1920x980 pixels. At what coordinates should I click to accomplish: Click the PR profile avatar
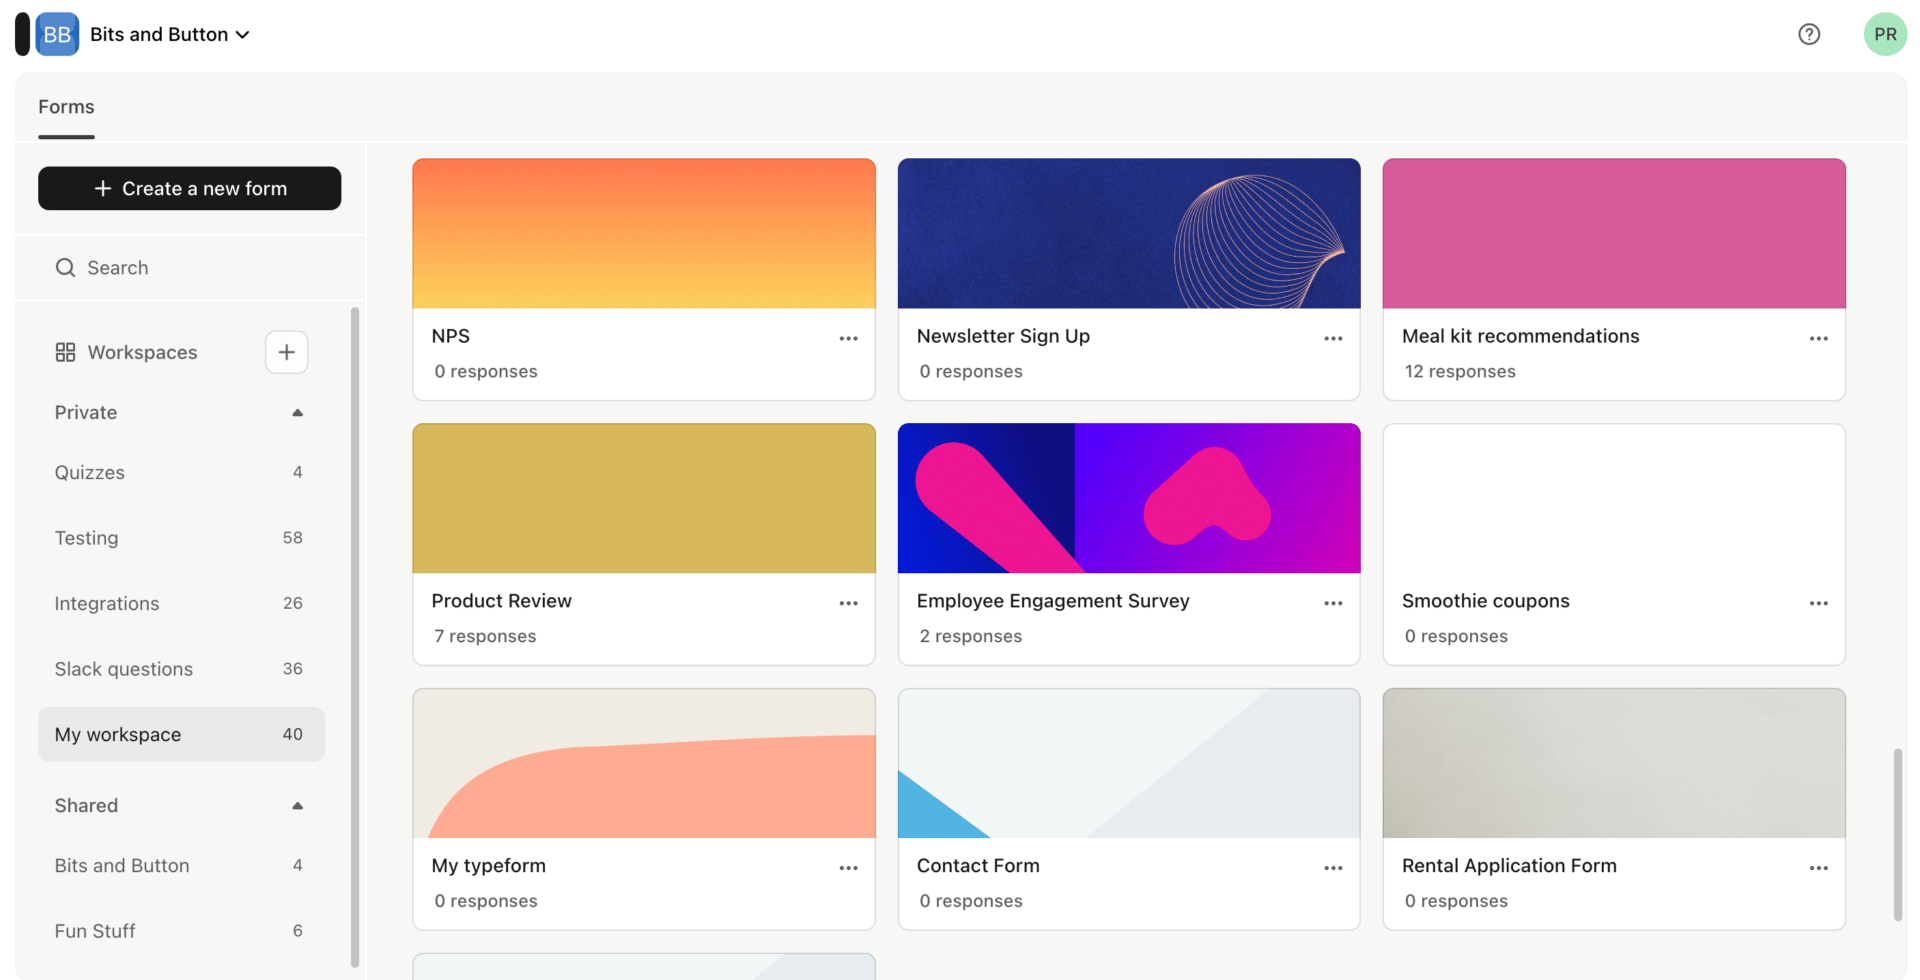click(x=1885, y=33)
